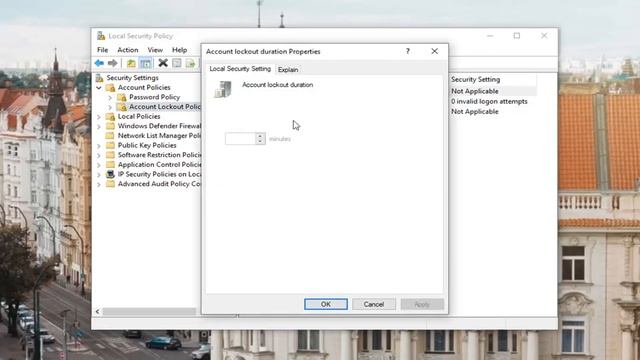This screenshot has width=640, height=360.
Task: Click the minutes input field
Action: coord(240,139)
